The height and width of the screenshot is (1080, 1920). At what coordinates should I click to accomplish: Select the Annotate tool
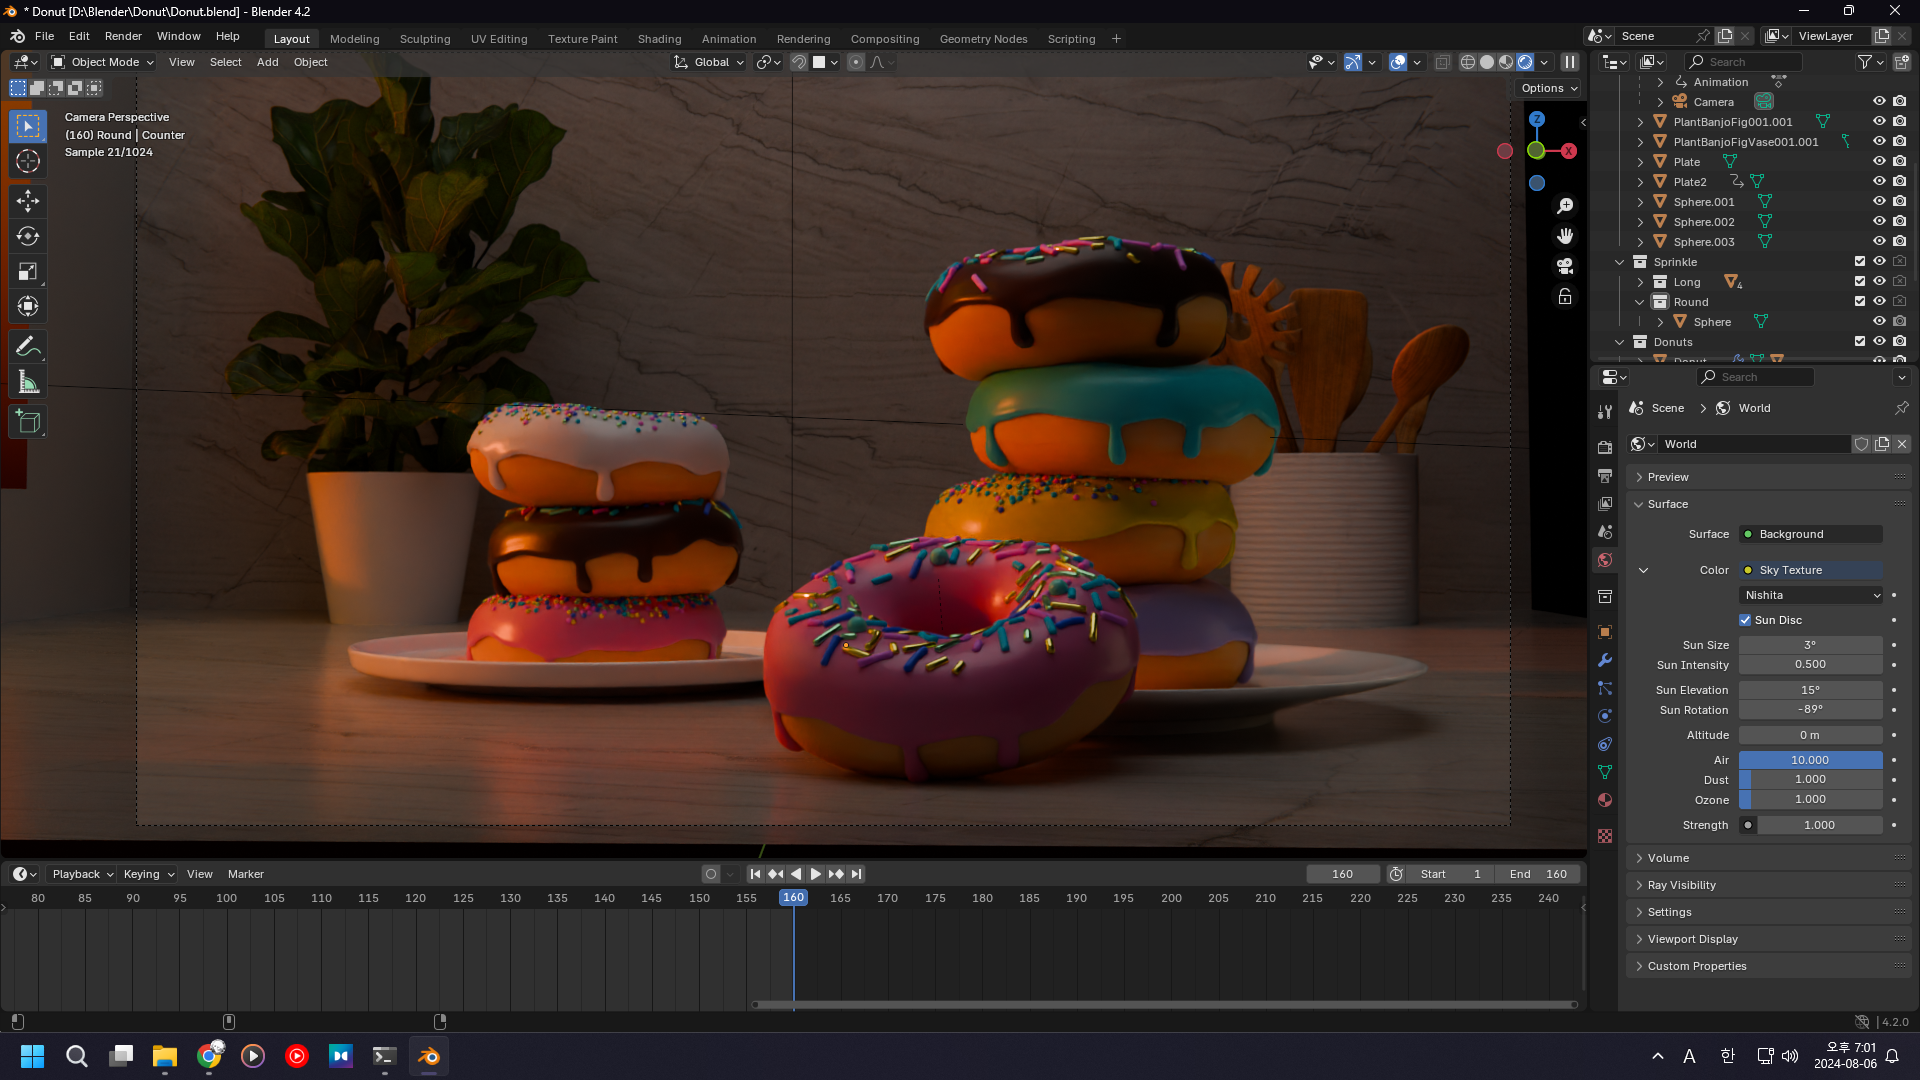point(28,346)
